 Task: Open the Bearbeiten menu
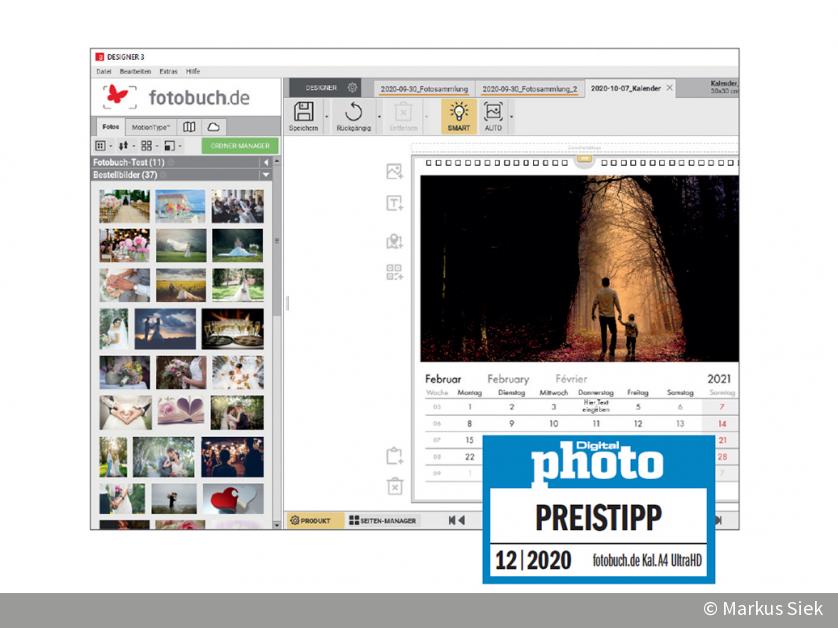pyautogui.click(x=135, y=72)
